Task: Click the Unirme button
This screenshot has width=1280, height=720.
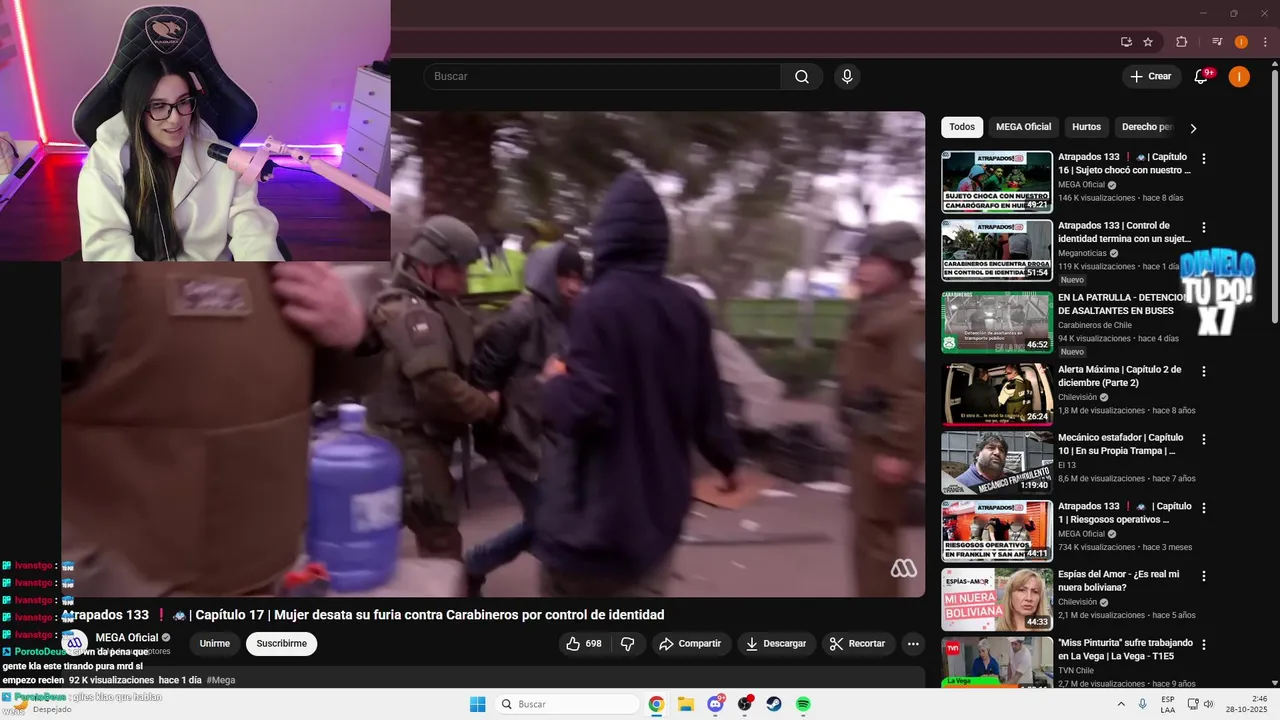Action: (x=215, y=644)
